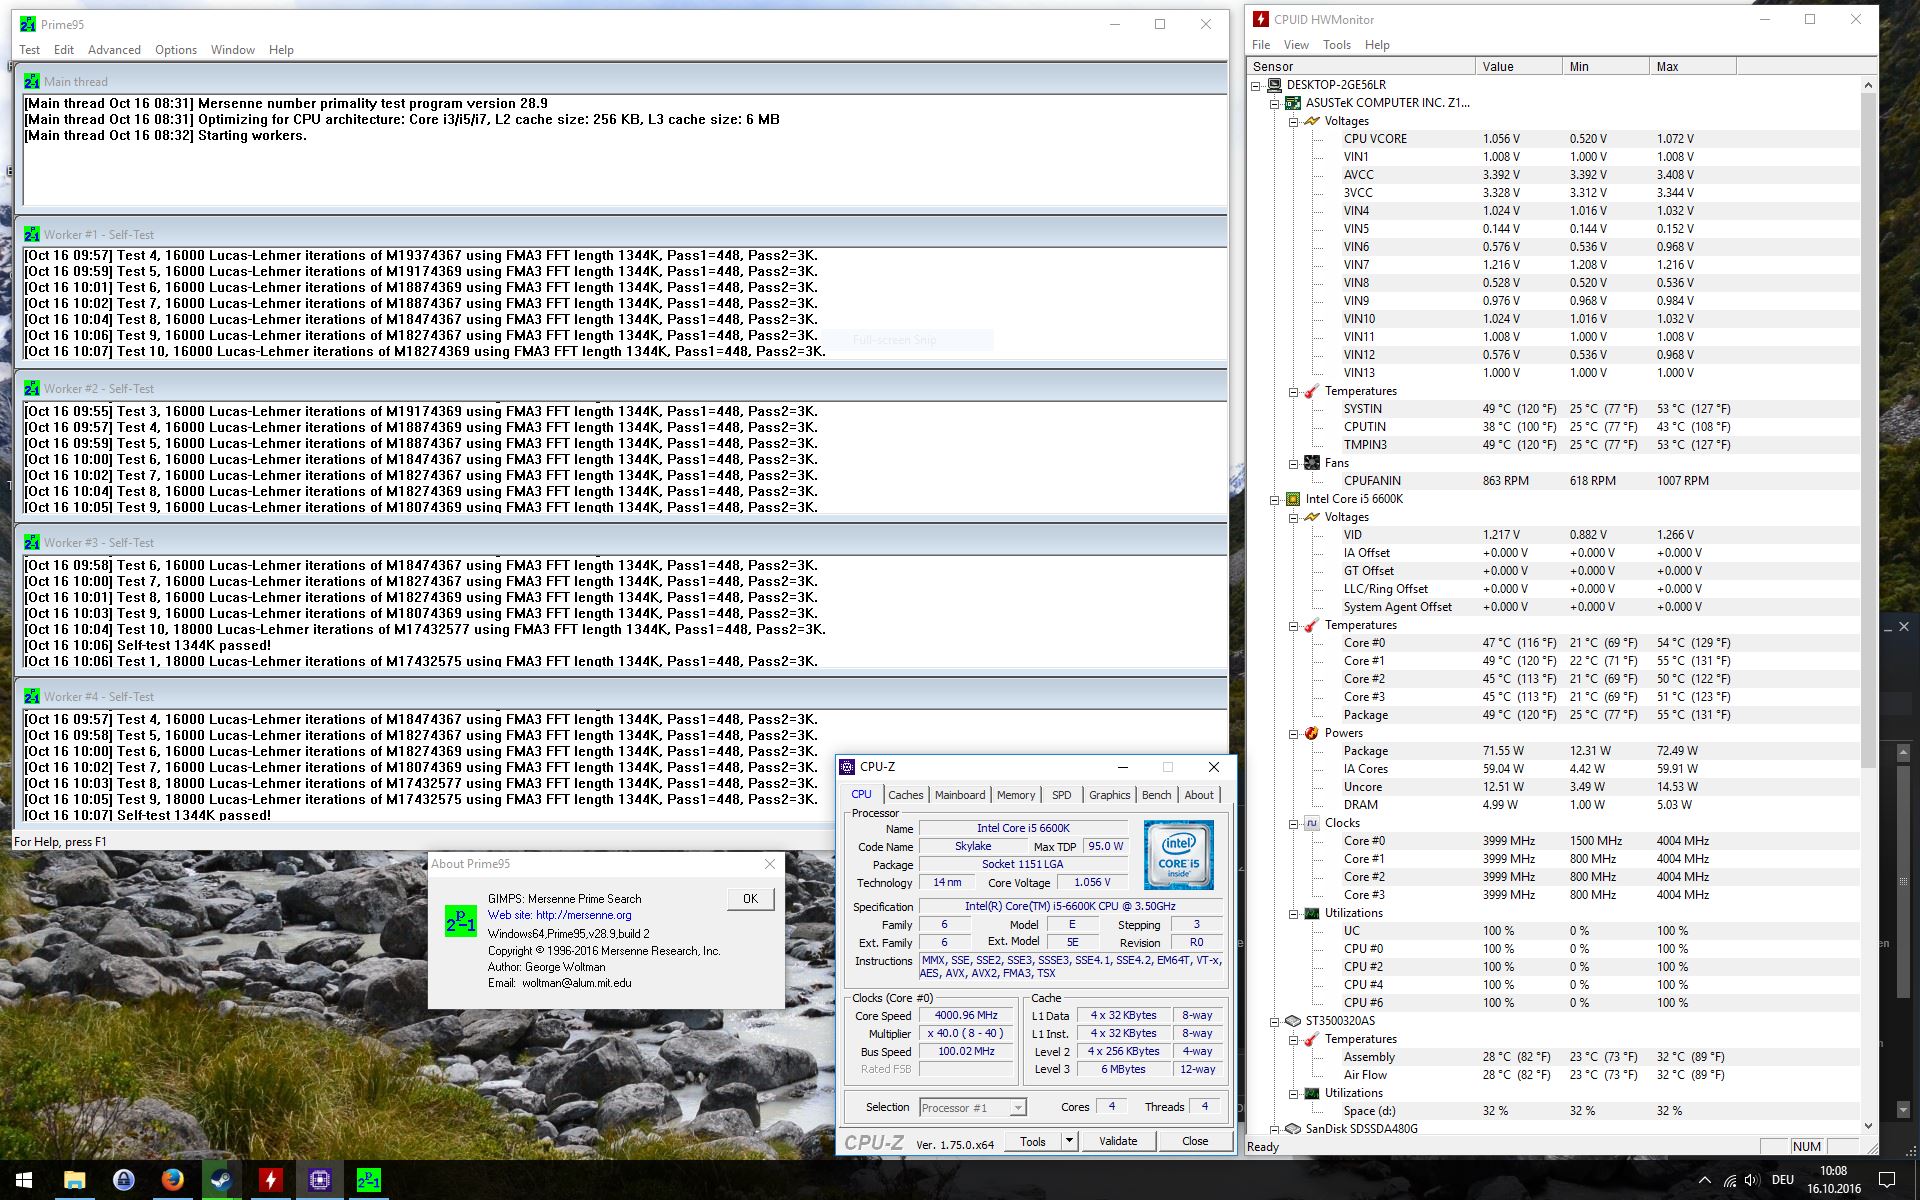Open the Processor #1 selection dropdown

1017,1107
